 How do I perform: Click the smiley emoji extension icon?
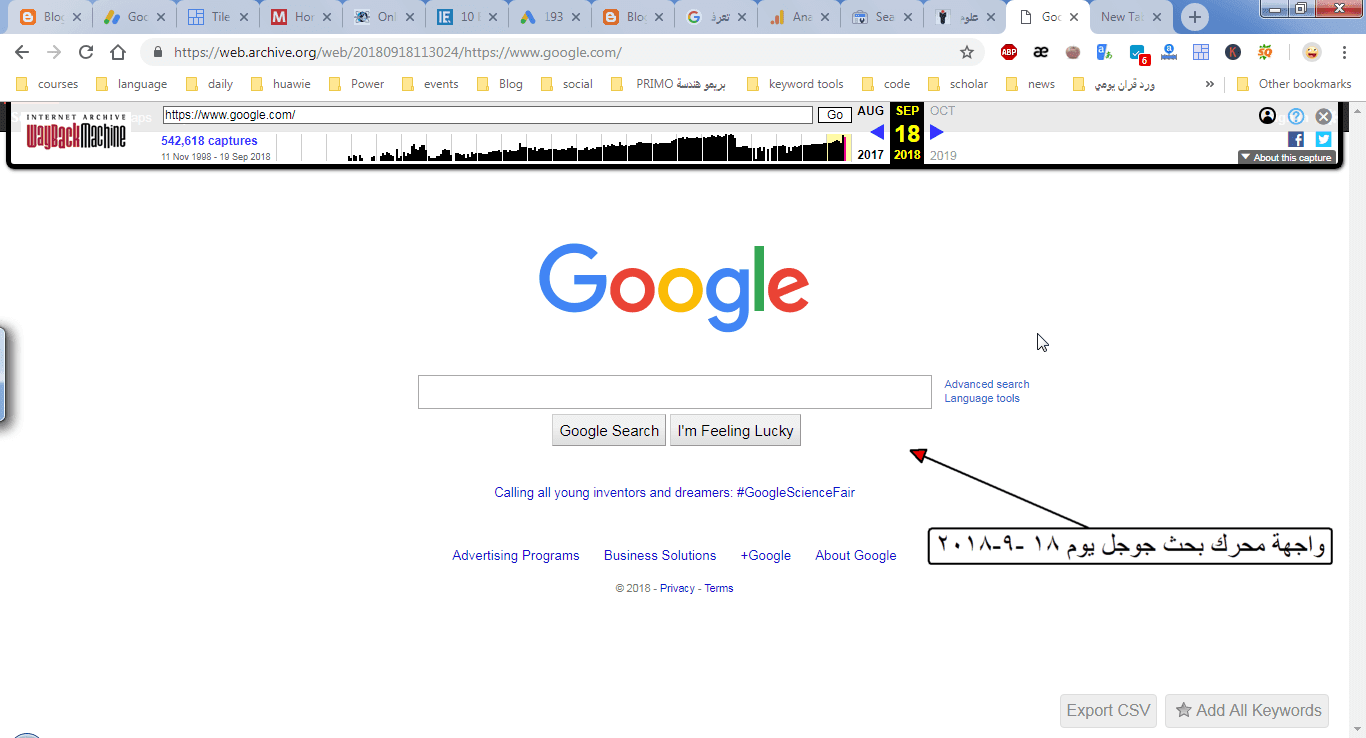1311,51
